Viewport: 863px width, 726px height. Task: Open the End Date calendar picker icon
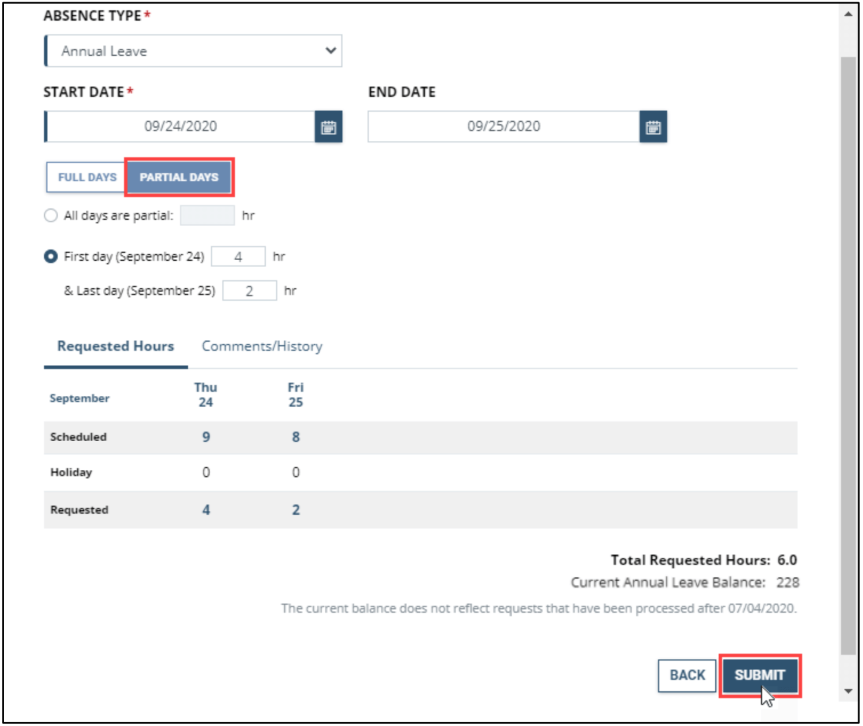coord(654,126)
